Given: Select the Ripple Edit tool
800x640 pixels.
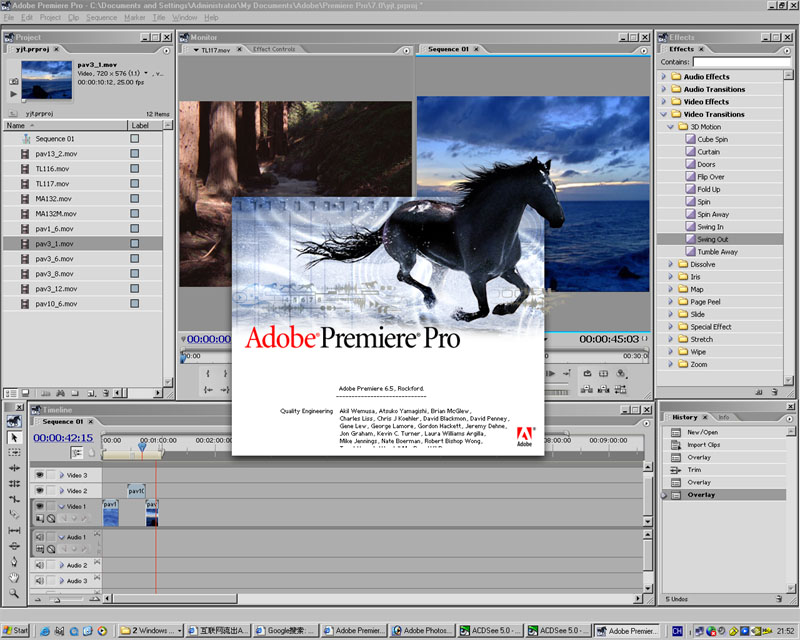Looking at the screenshot, I should coord(14,468).
